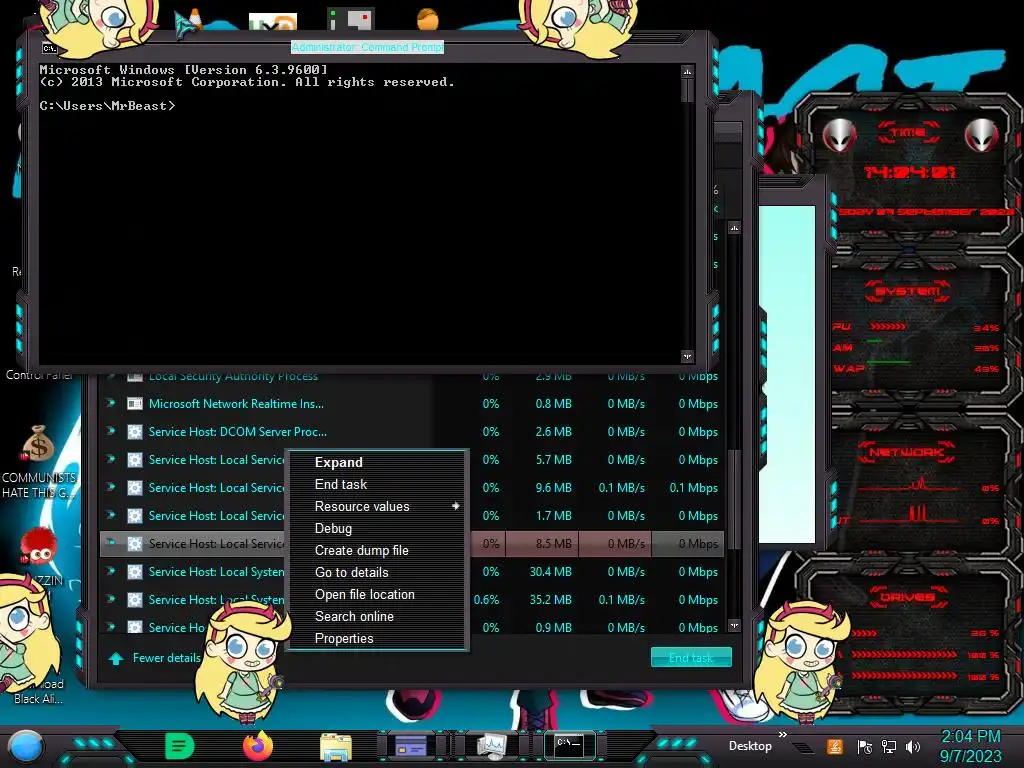Click the Java tray icon
Image resolution: width=1024 pixels, height=768 pixels.
point(835,746)
